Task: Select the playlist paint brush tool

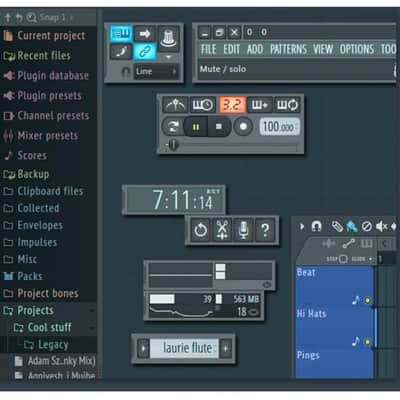Action: [x=352, y=227]
